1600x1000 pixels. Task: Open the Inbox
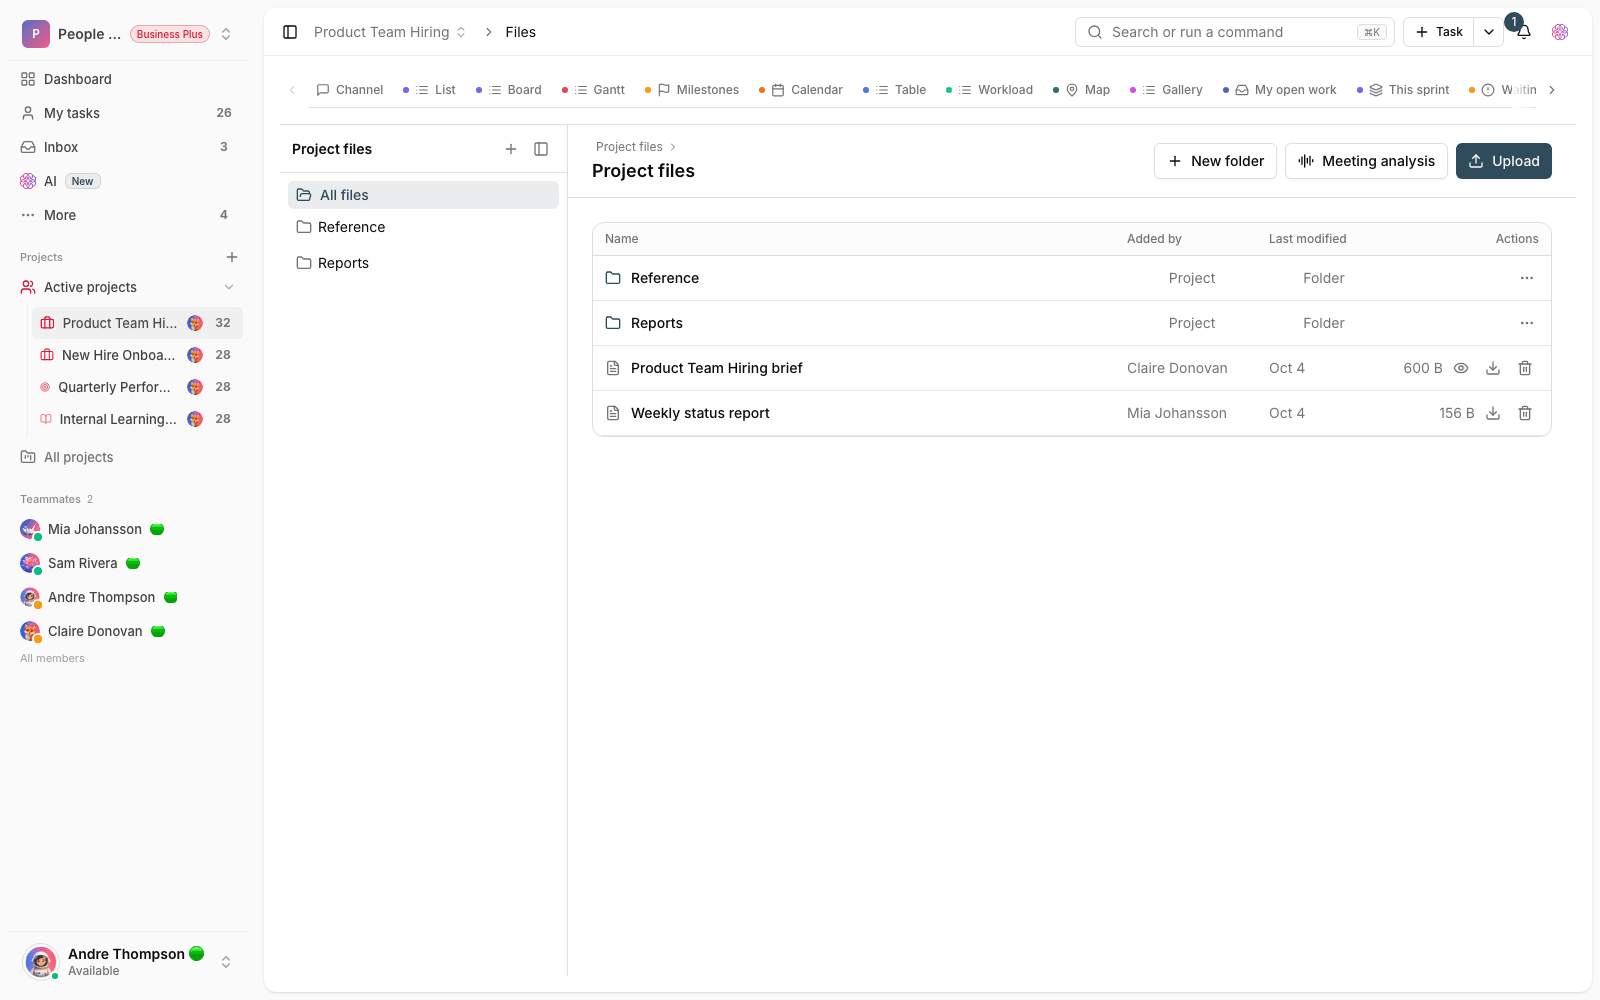[x=128, y=147]
